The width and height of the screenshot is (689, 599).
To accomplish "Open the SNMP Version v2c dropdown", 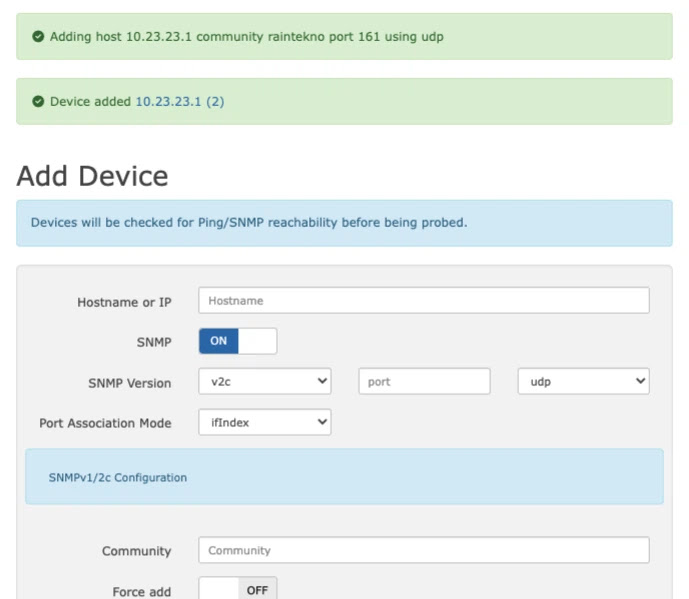I will pos(265,382).
